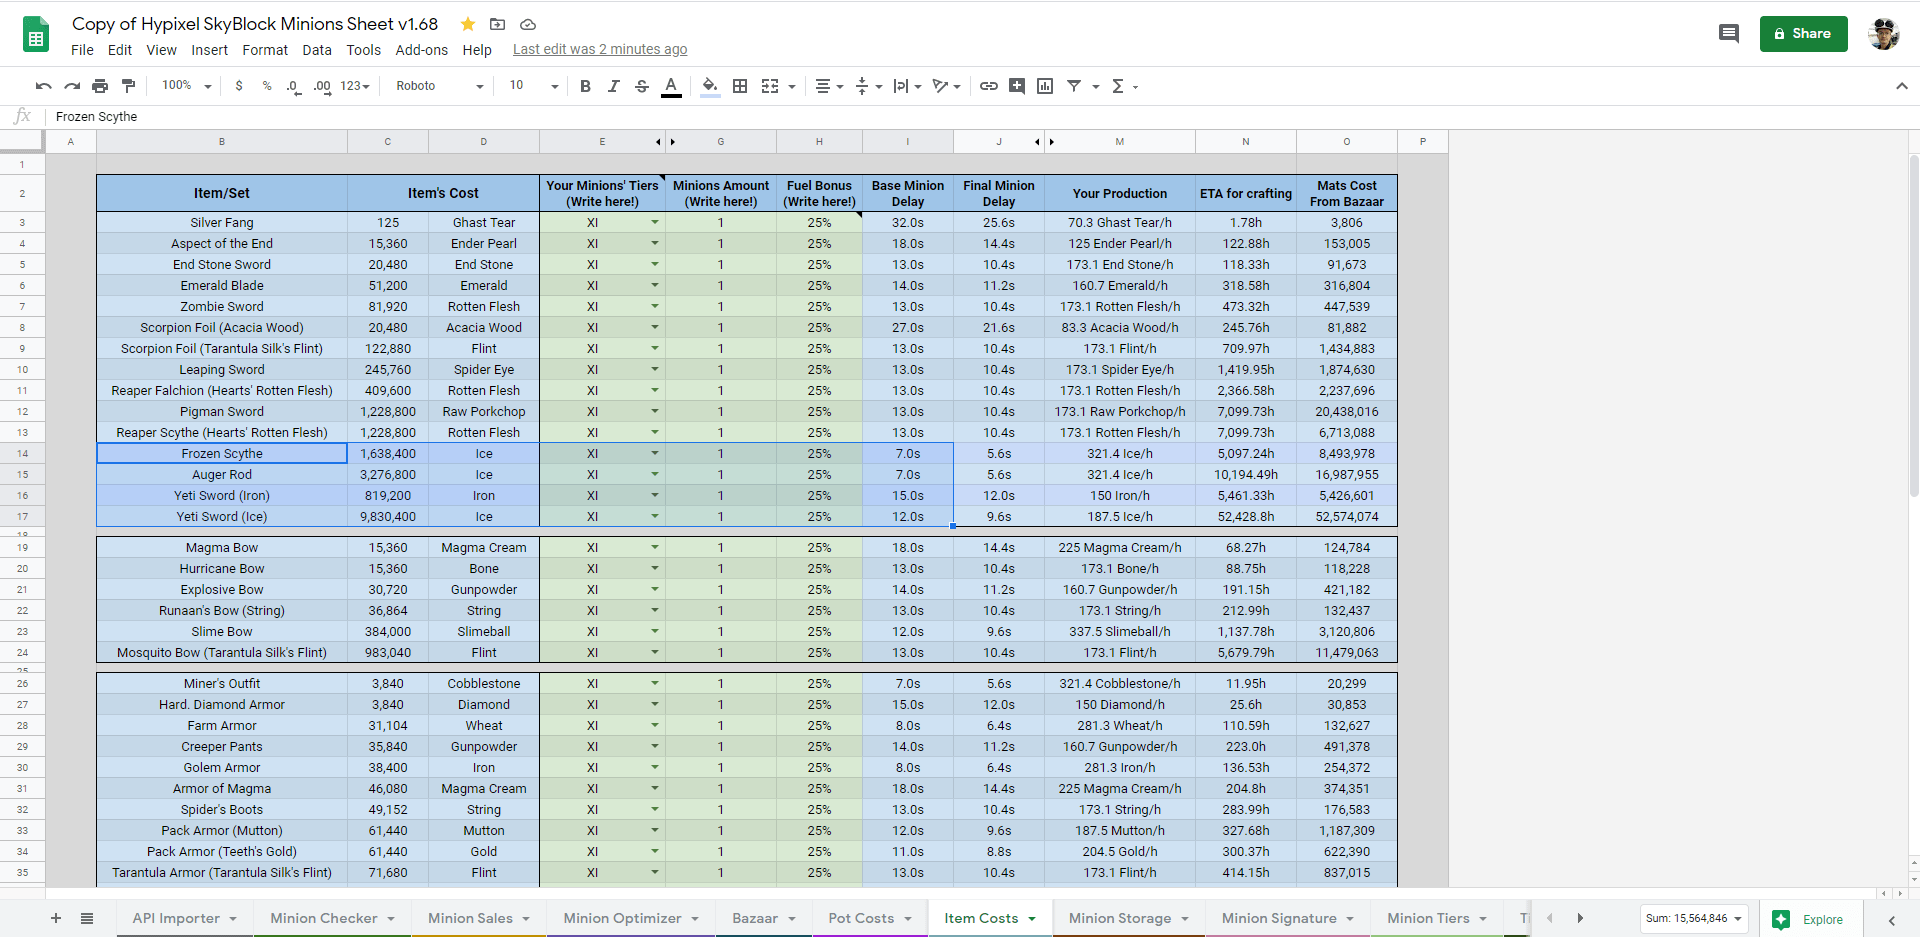Hide the menus with the top-right caret
Image resolution: width=1920 pixels, height=937 pixels.
coord(1902,86)
